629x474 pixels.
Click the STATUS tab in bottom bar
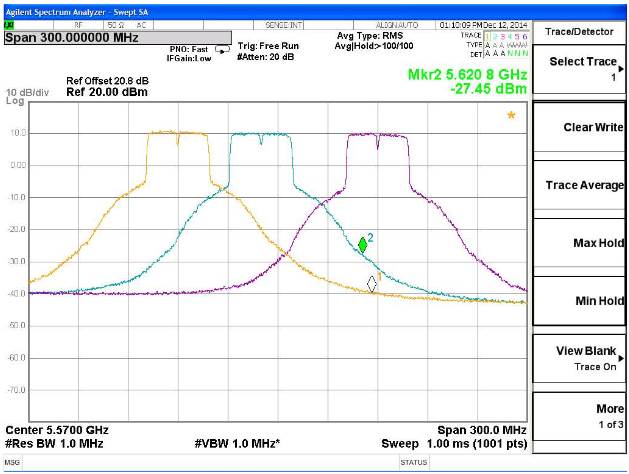(x=414, y=463)
